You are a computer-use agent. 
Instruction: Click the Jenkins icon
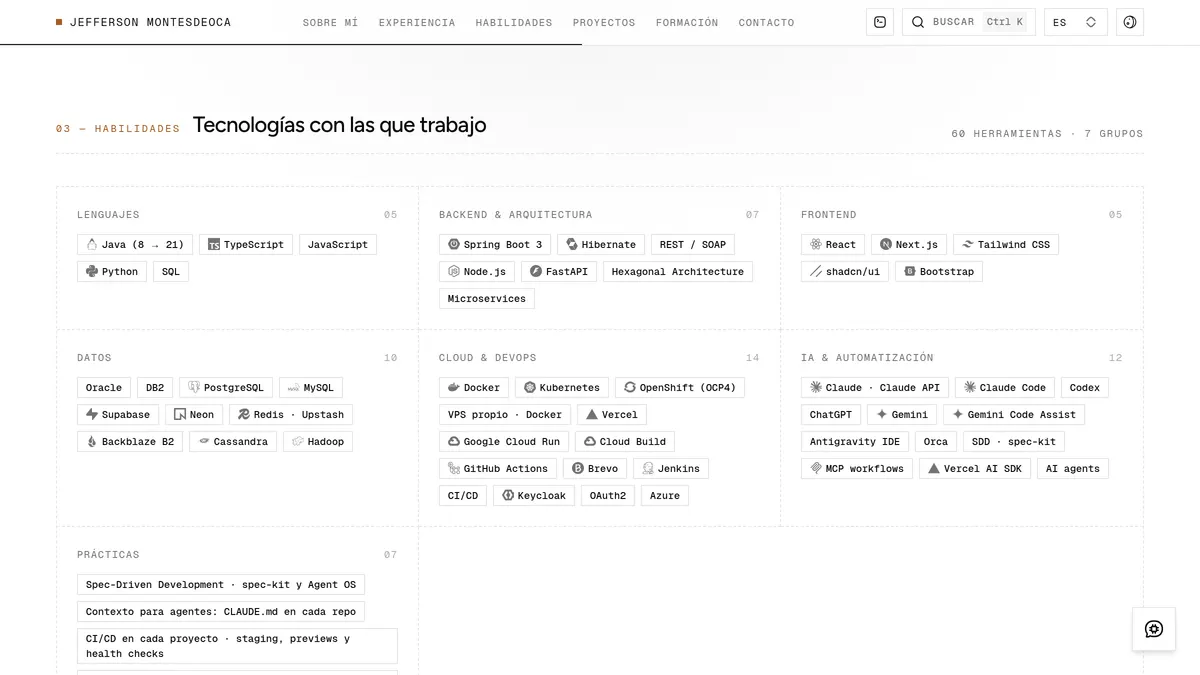coord(648,468)
